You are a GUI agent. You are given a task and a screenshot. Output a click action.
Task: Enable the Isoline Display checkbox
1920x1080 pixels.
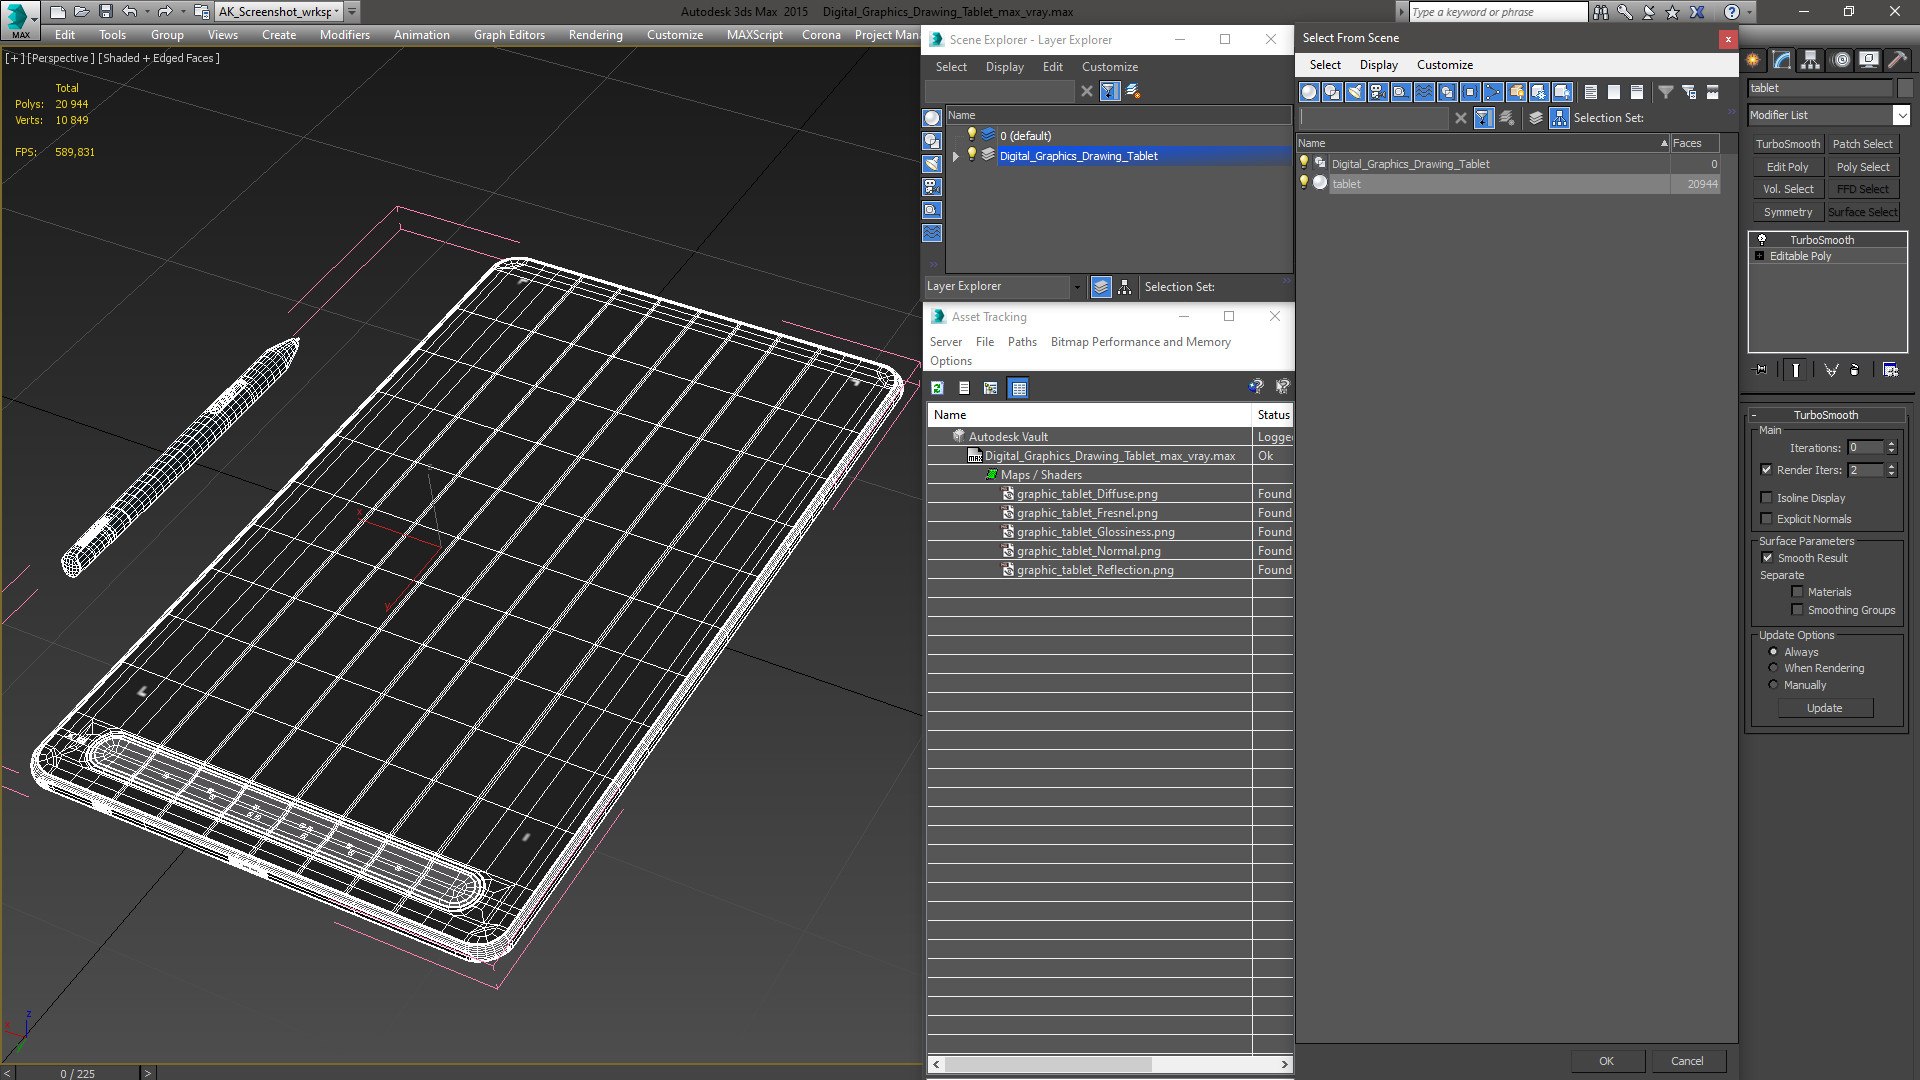click(1766, 498)
